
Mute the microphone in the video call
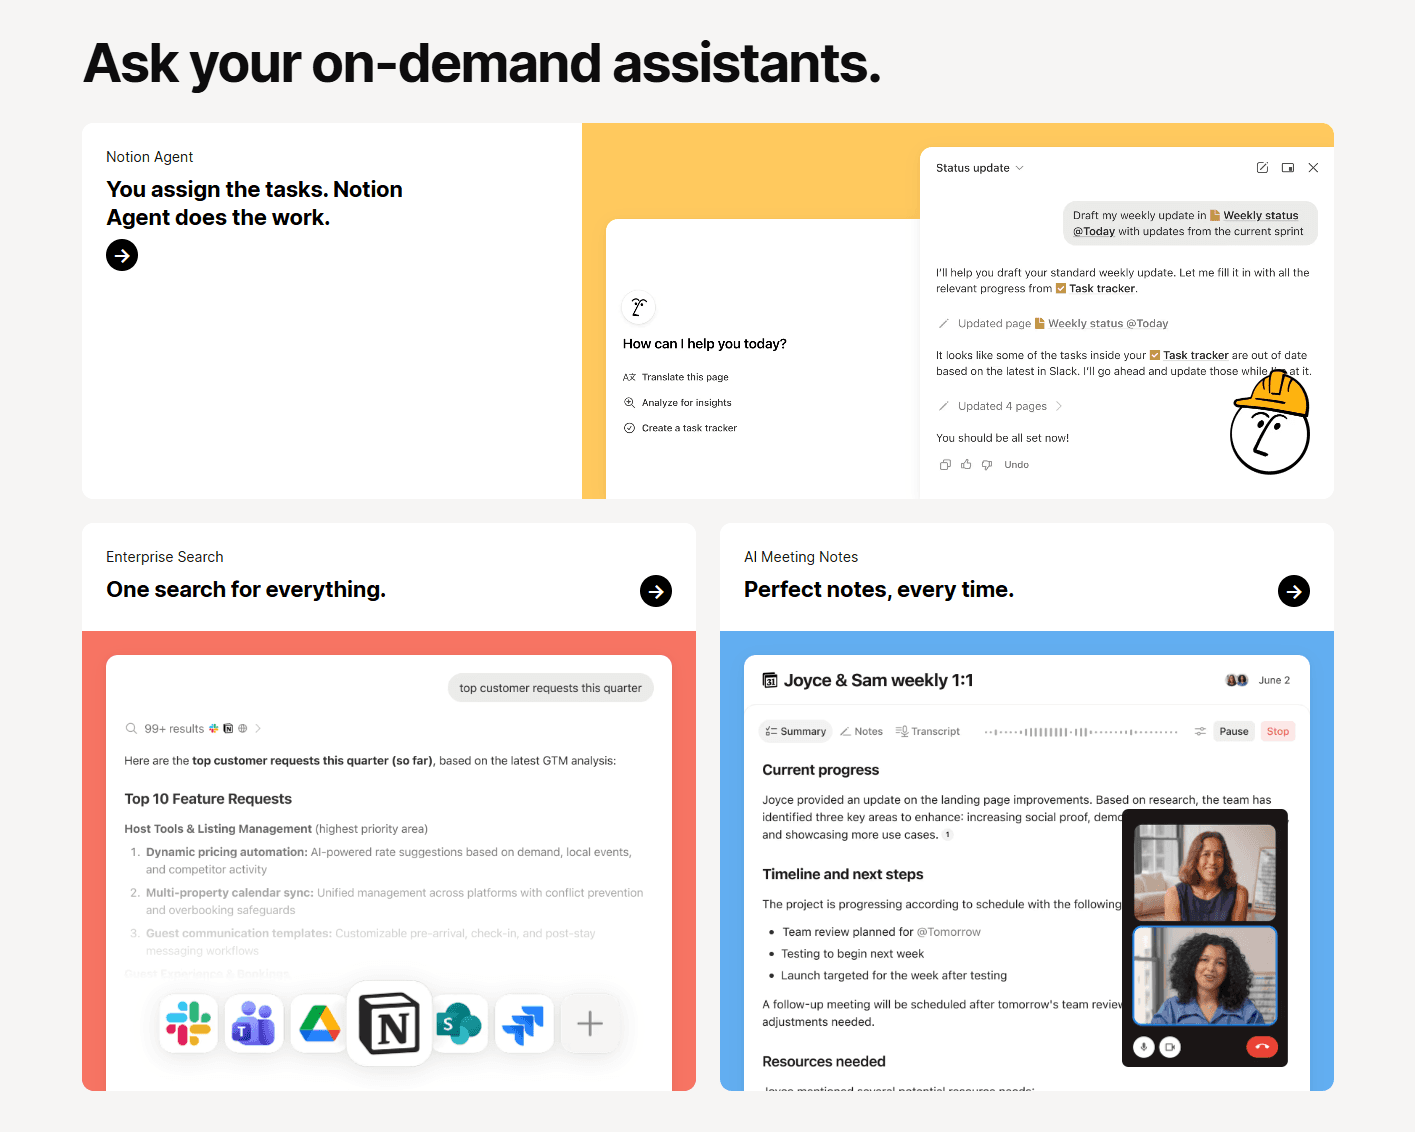coord(1143,1047)
